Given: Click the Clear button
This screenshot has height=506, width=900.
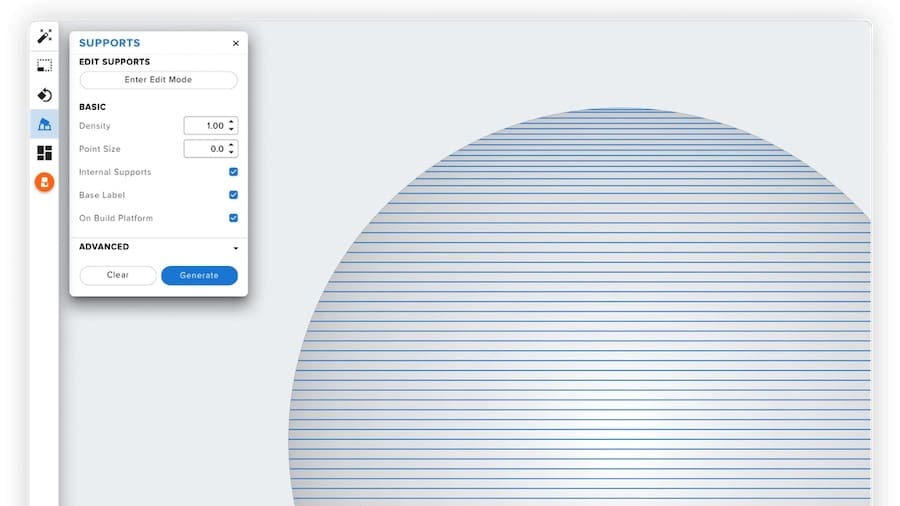Looking at the screenshot, I should click(118, 275).
